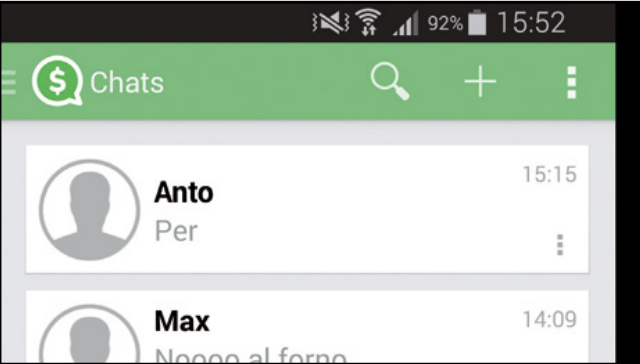640x364 pixels.
Task: Tap the 92% battery percentage
Action: click(x=445, y=24)
